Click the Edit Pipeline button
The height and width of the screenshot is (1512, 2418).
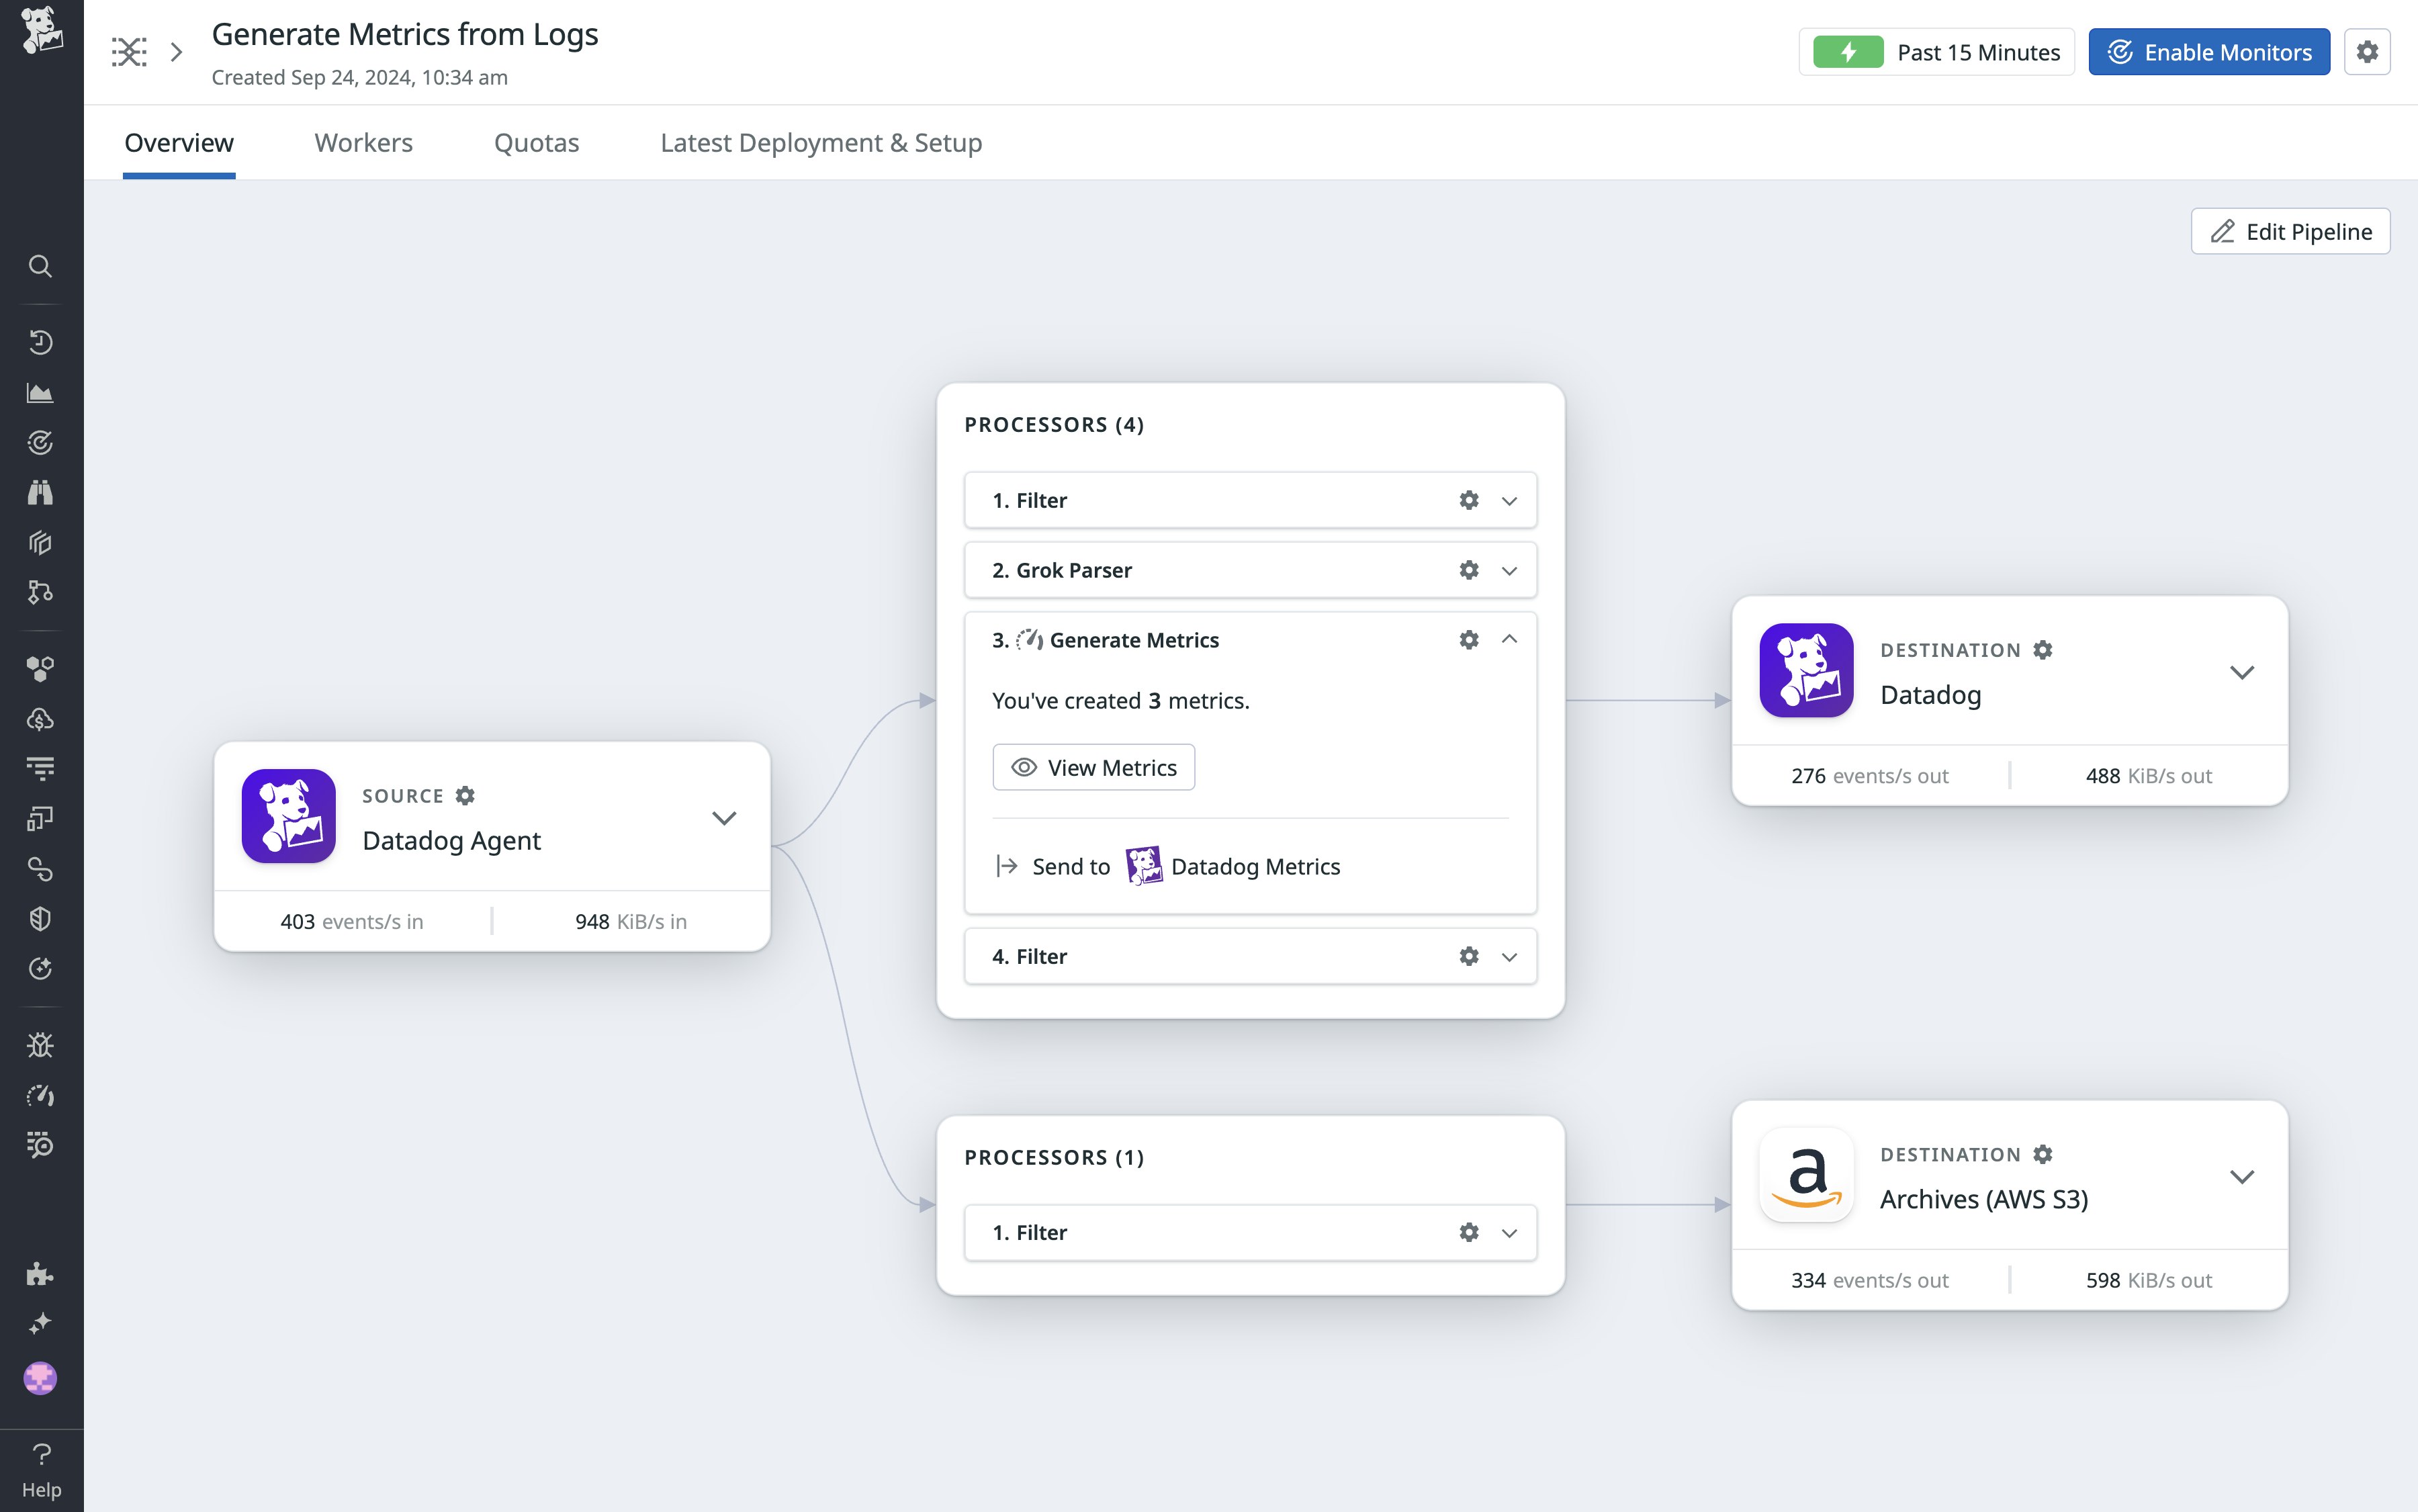click(x=2289, y=231)
